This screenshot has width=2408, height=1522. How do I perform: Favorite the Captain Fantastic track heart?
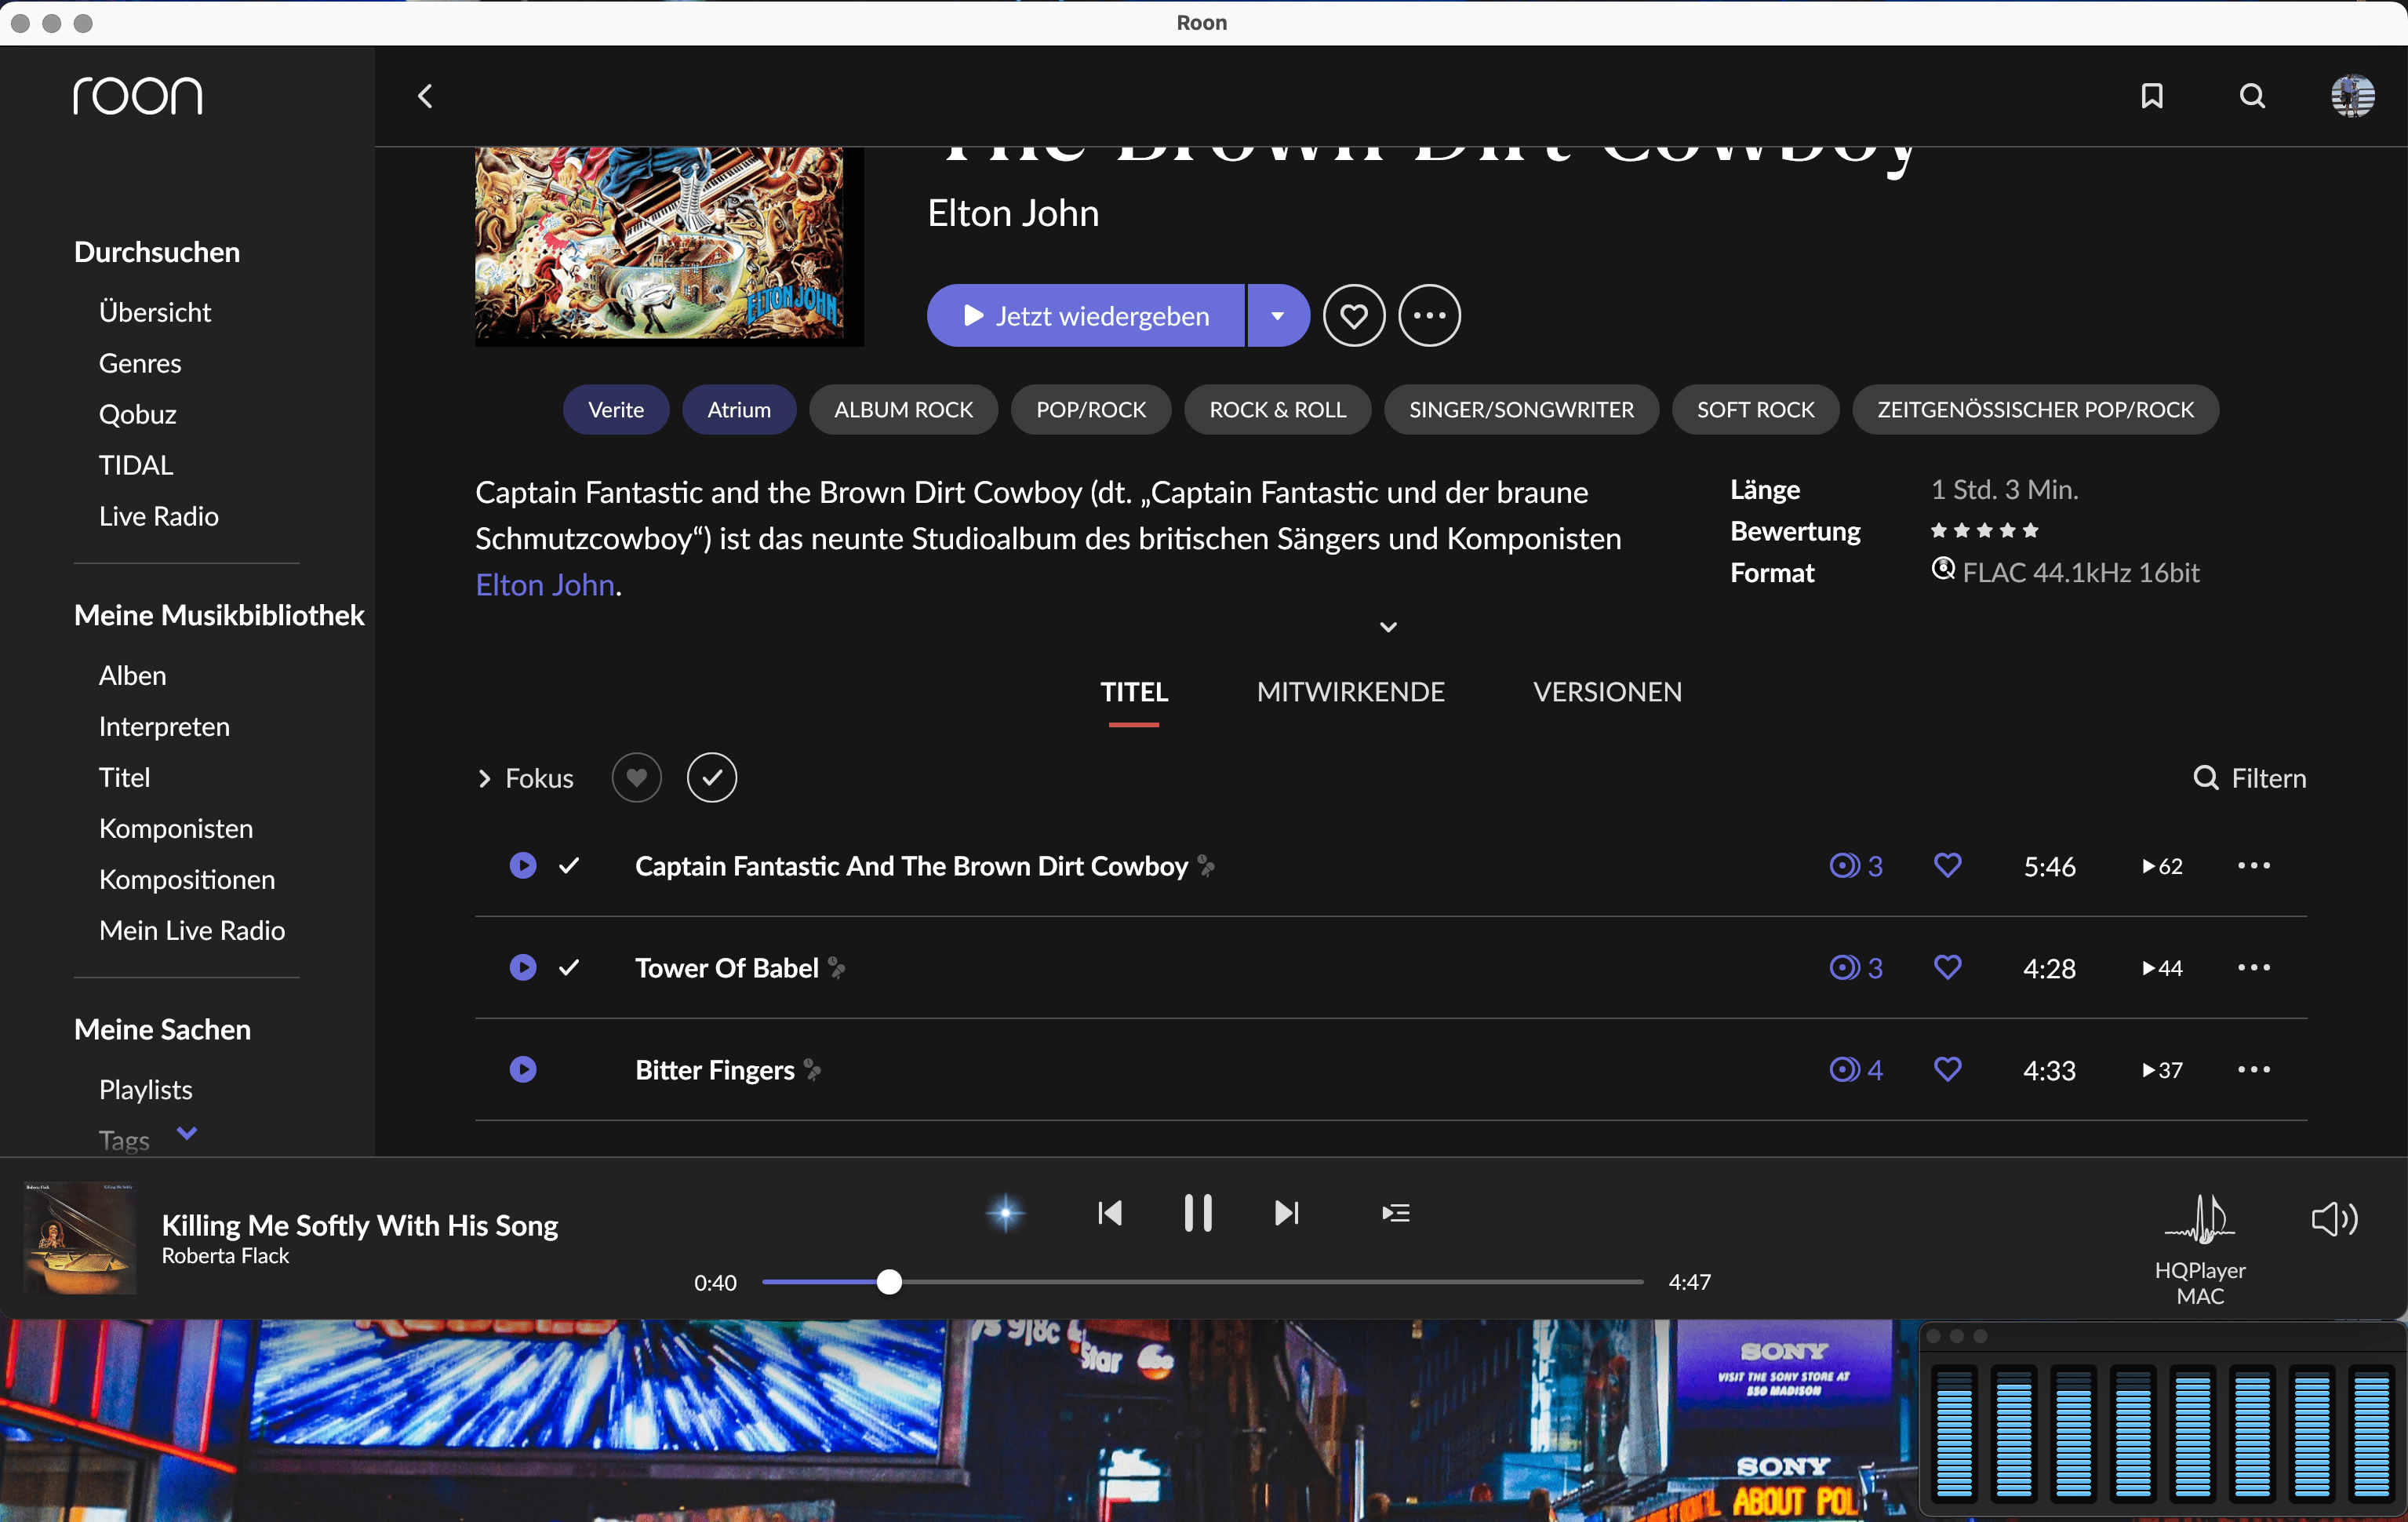click(1947, 865)
